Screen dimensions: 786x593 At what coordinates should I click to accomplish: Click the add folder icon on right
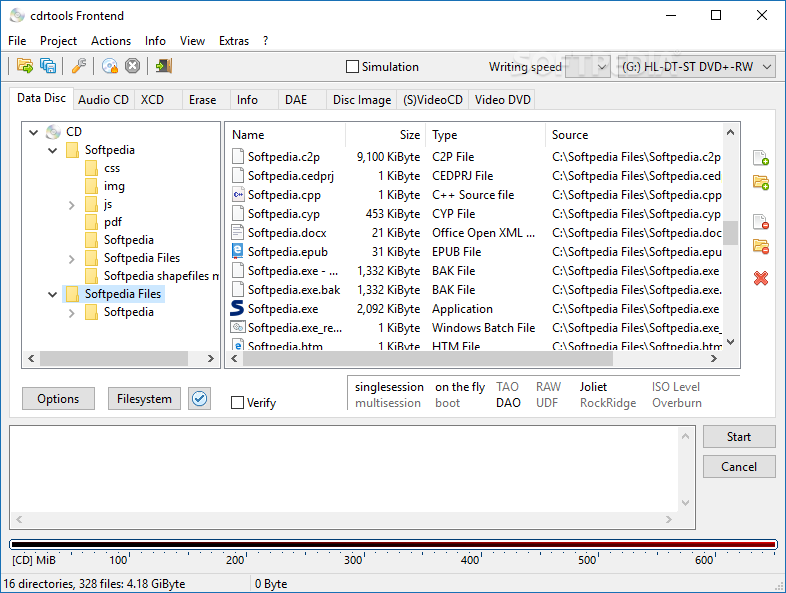pos(761,182)
